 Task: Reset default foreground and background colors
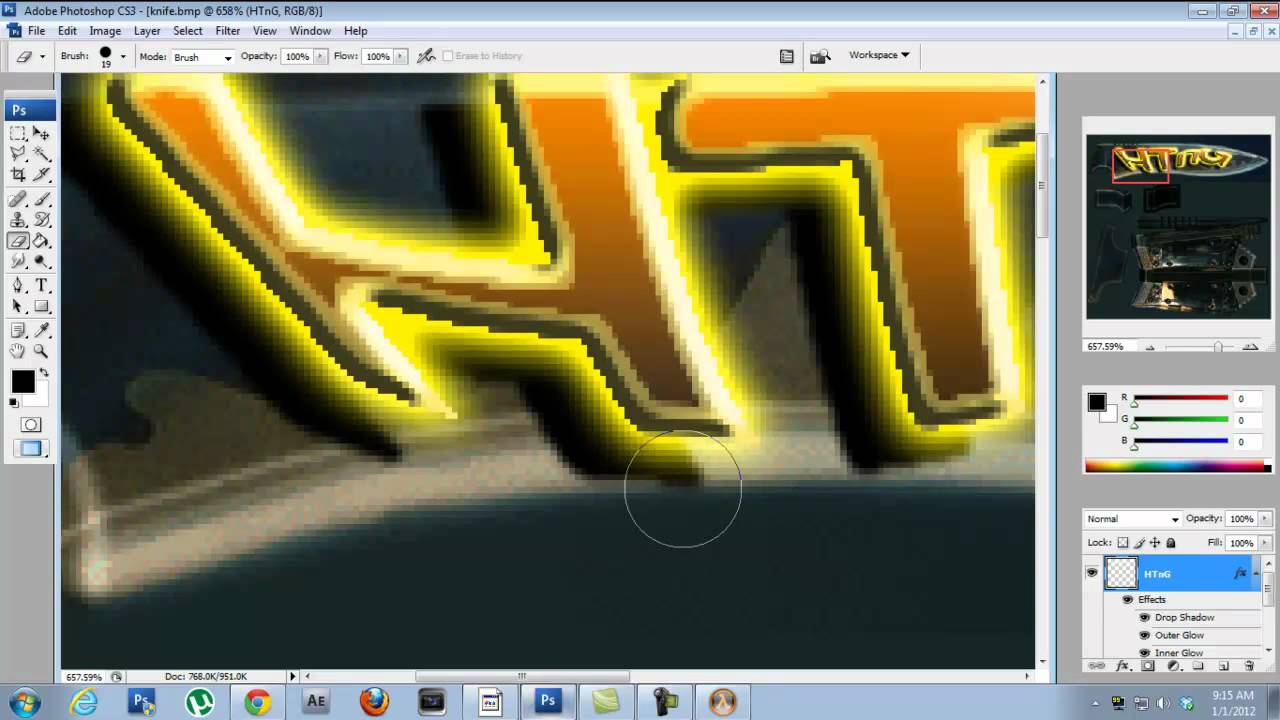click(x=14, y=403)
